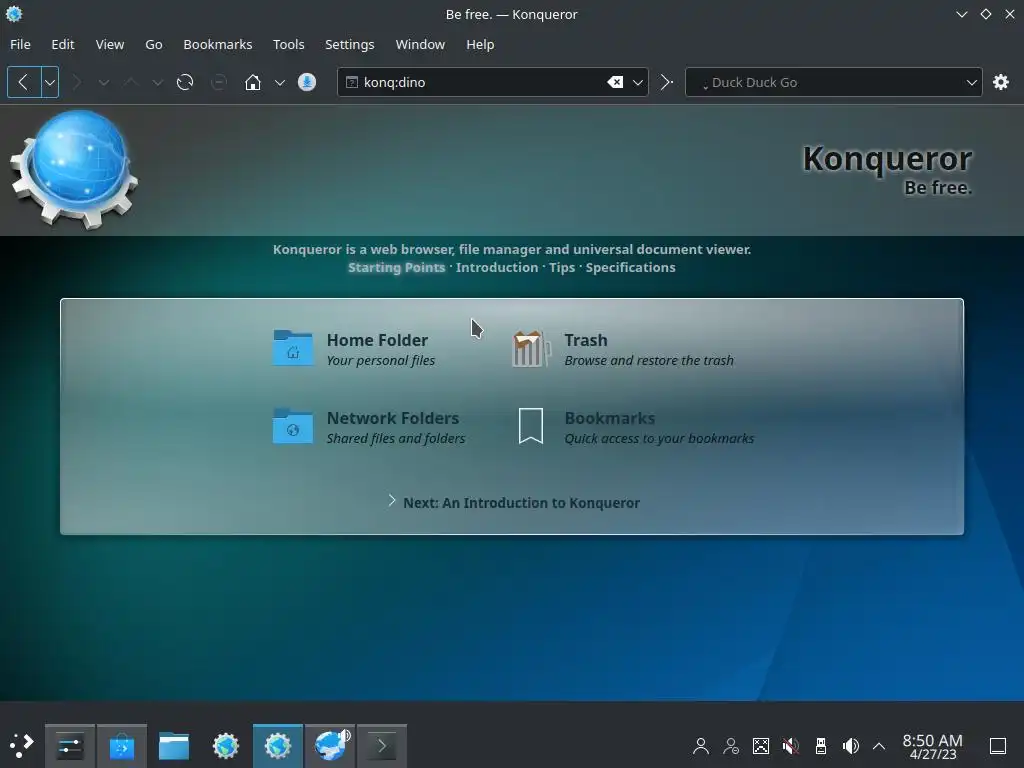Screen dimensions: 1024x768
Task: Open the Dolphin file manager taskbar icon
Action: 174,746
